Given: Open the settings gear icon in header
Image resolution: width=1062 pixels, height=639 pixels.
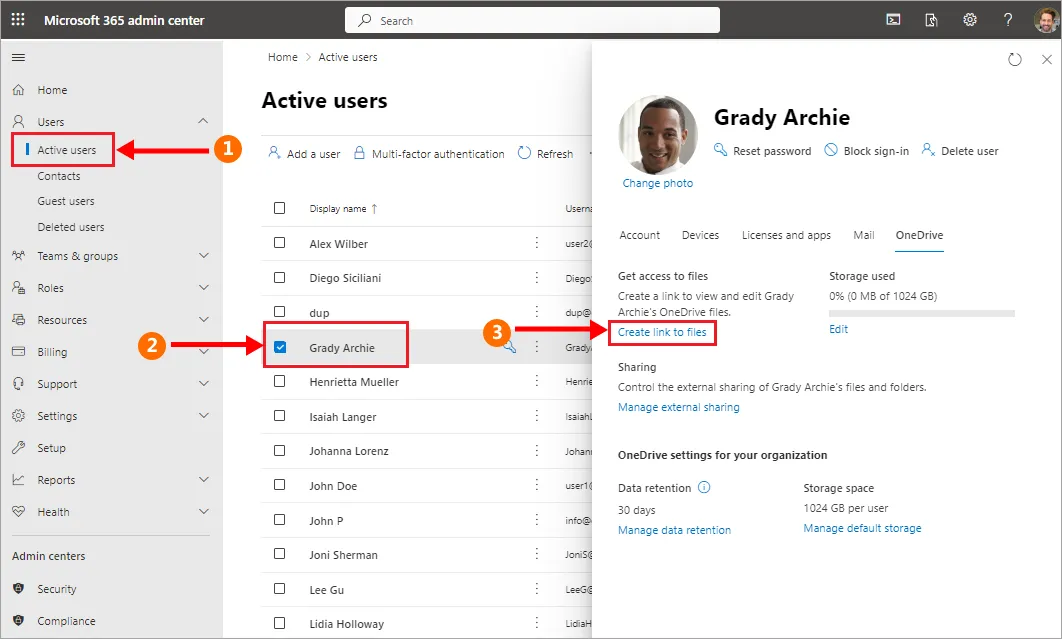Looking at the screenshot, I should coord(970,20).
